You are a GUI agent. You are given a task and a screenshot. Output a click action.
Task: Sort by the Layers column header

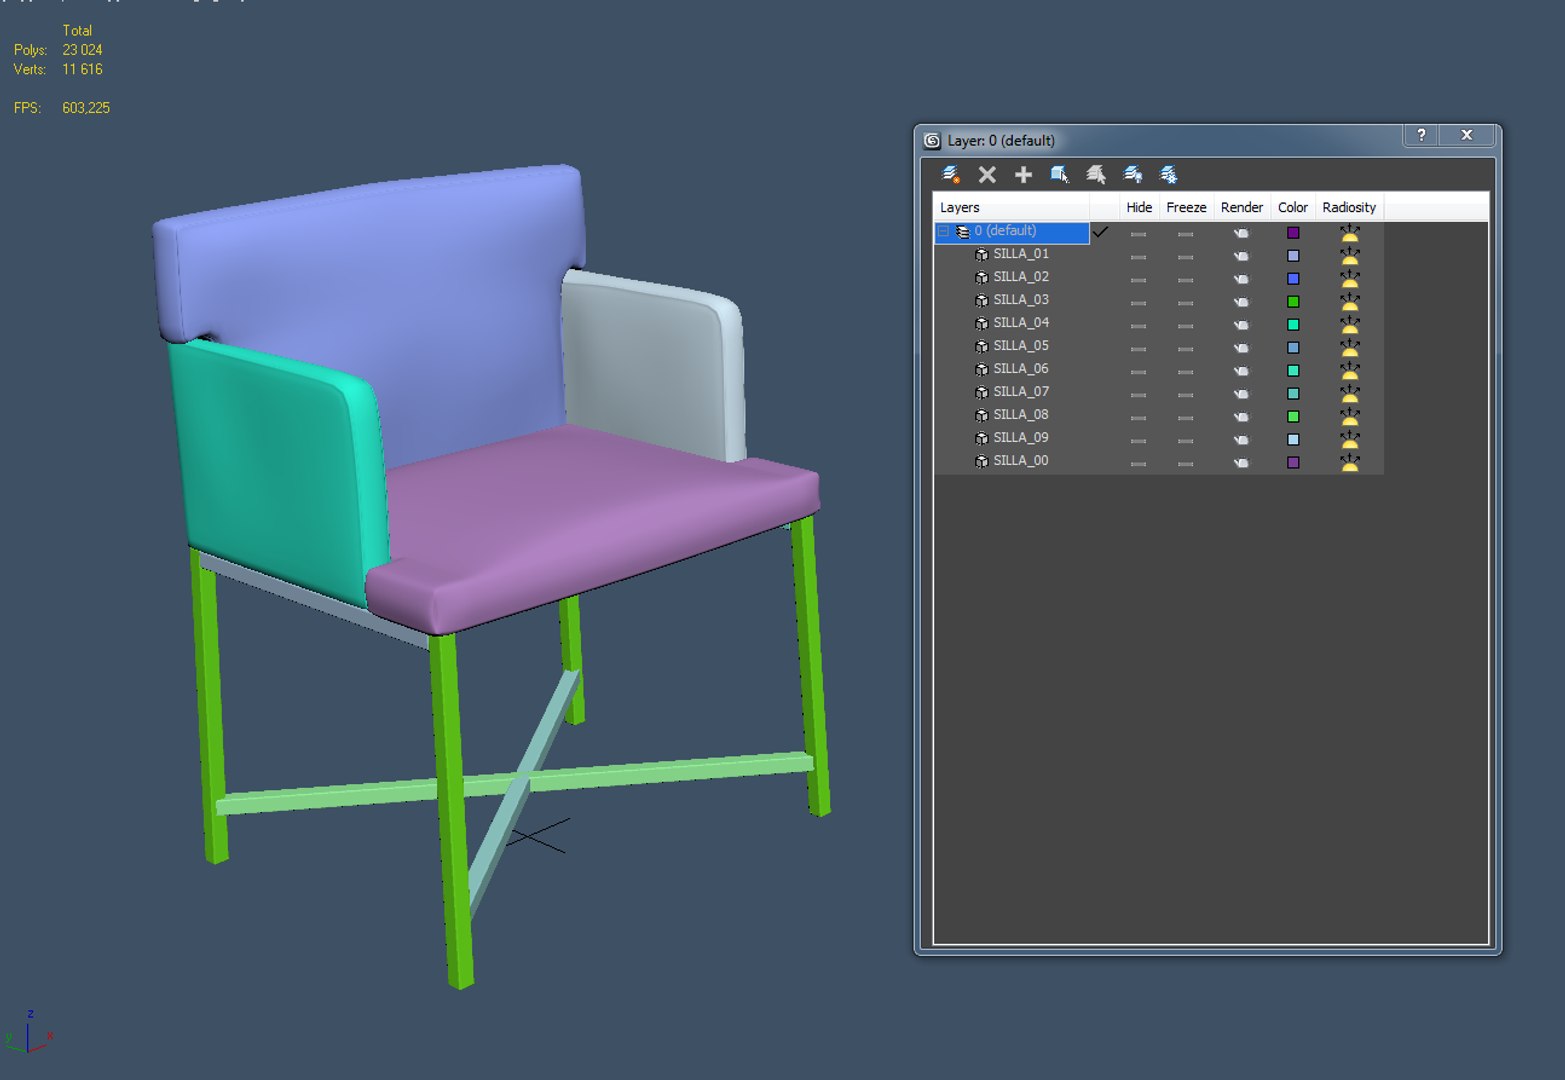tap(1011, 207)
